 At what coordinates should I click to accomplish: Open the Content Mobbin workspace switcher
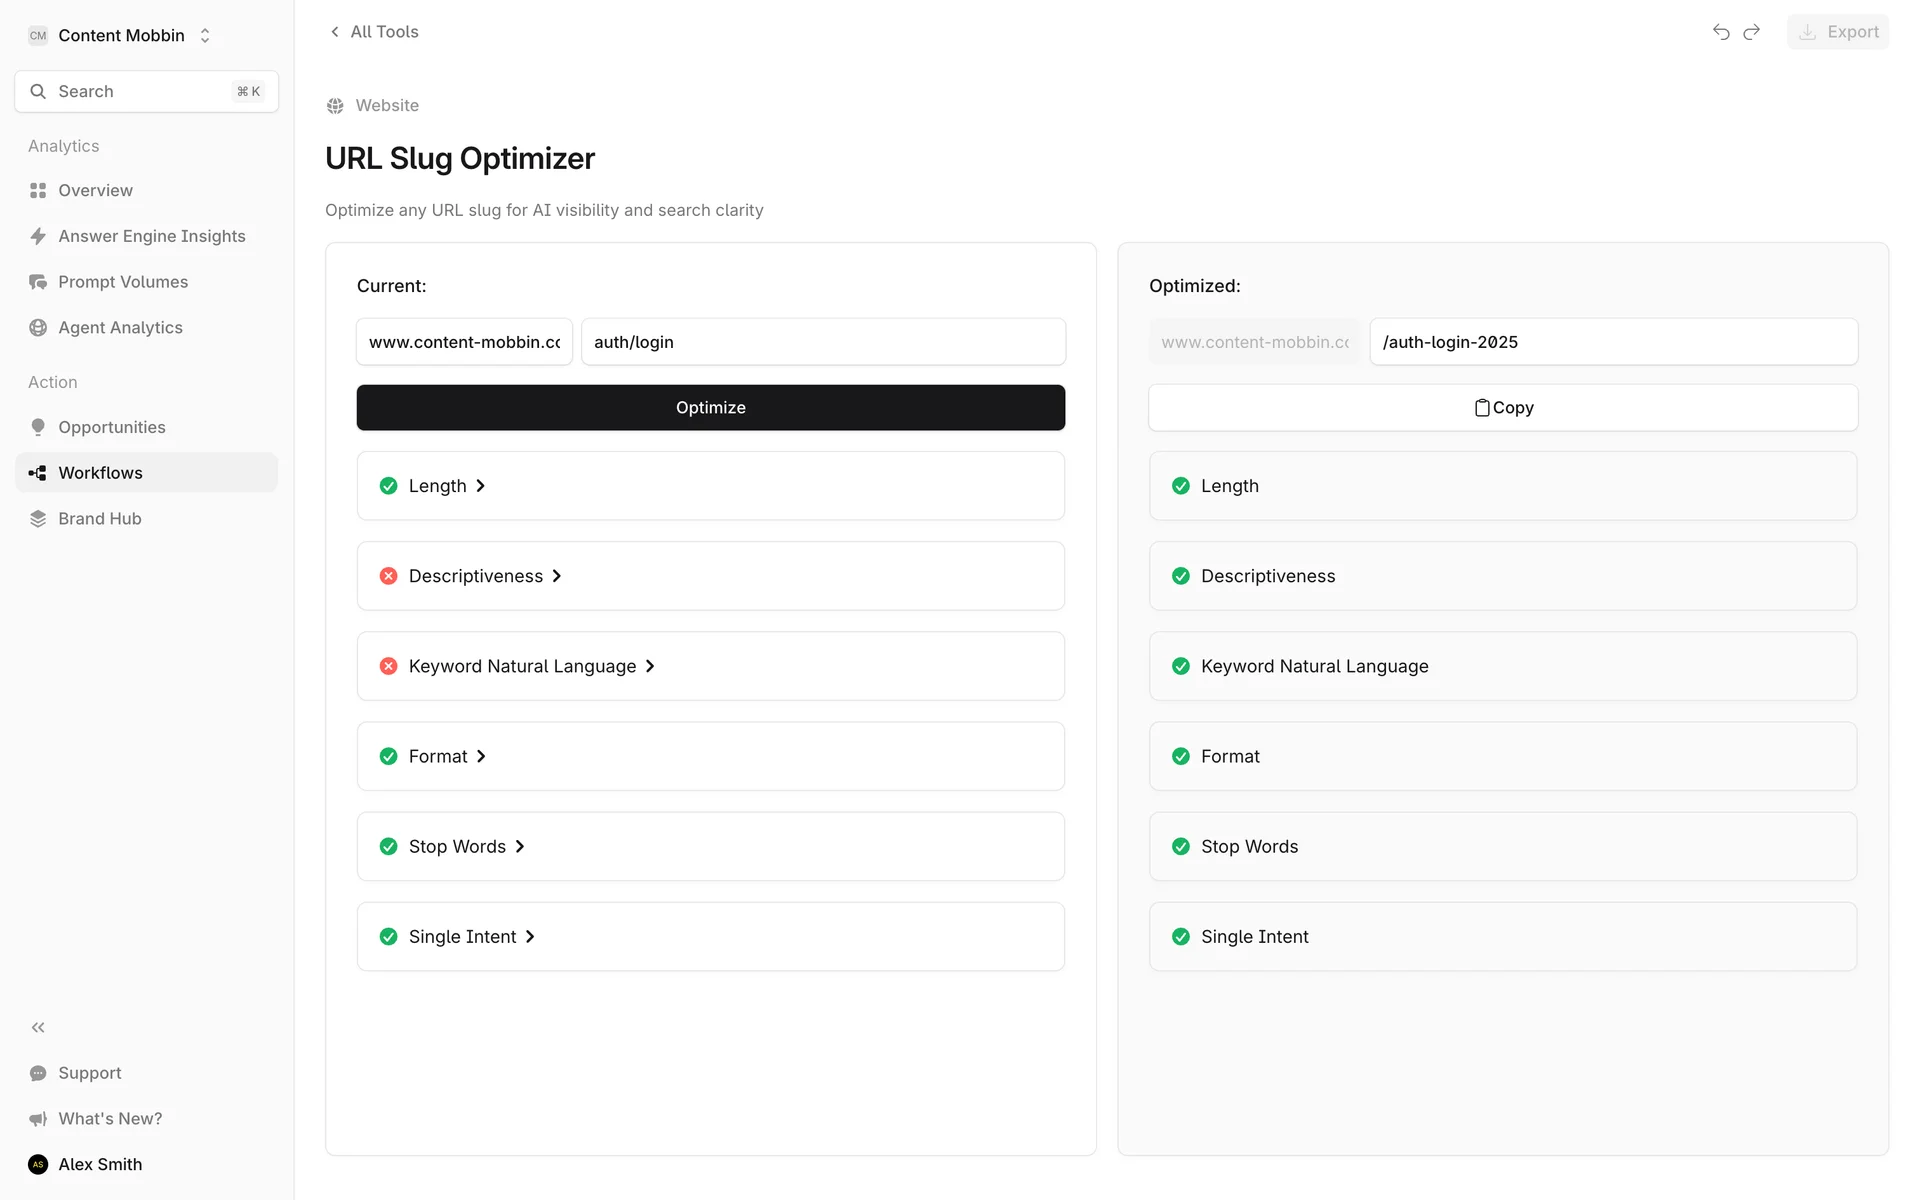point(121,35)
